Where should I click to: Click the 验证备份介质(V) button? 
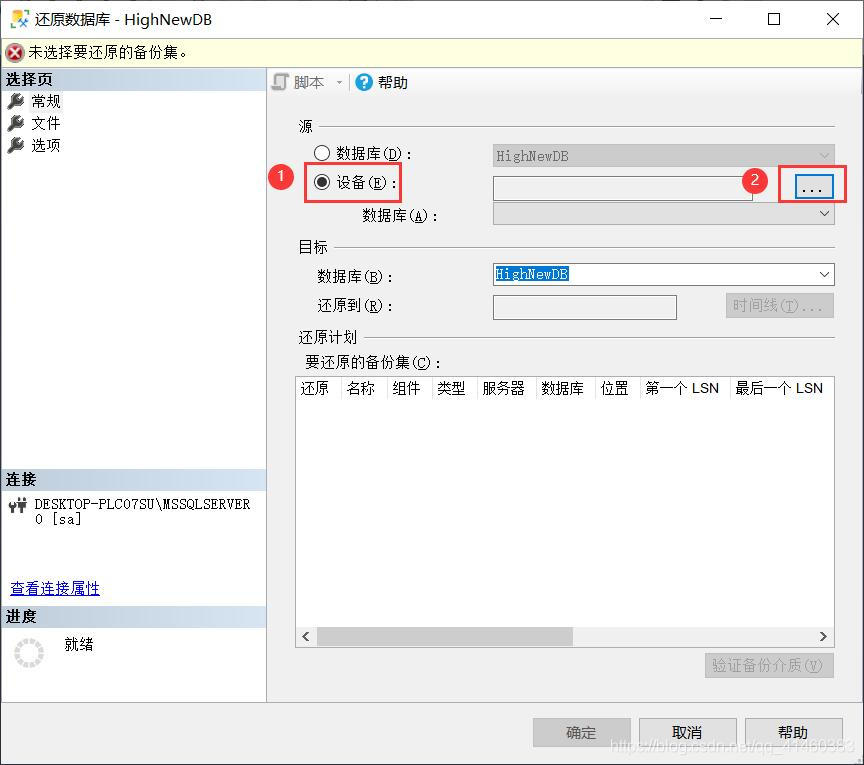click(x=768, y=665)
